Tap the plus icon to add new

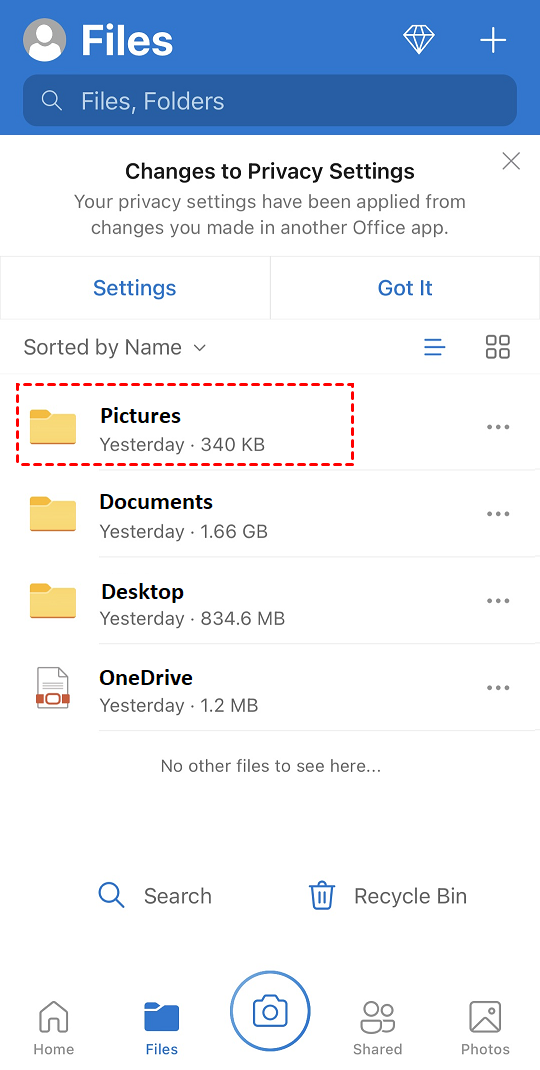[x=493, y=40]
